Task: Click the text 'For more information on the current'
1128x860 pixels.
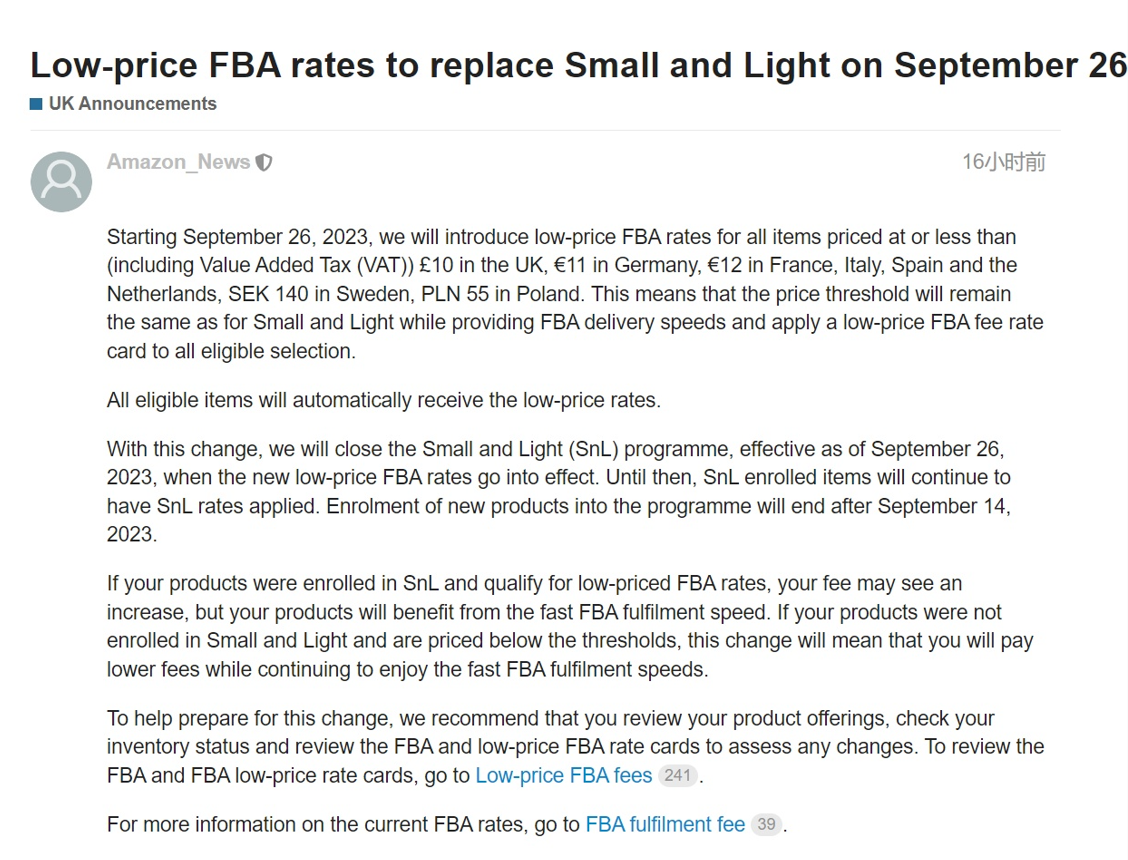Action: click(343, 824)
